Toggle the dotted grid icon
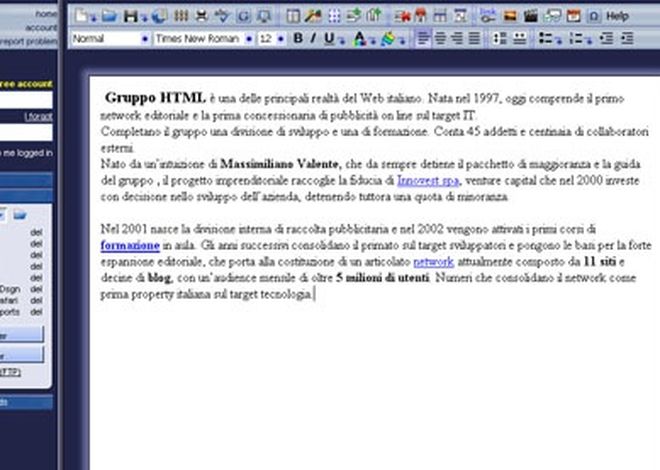The height and width of the screenshot is (470, 660). pyautogui.click(x=334, y=16)
